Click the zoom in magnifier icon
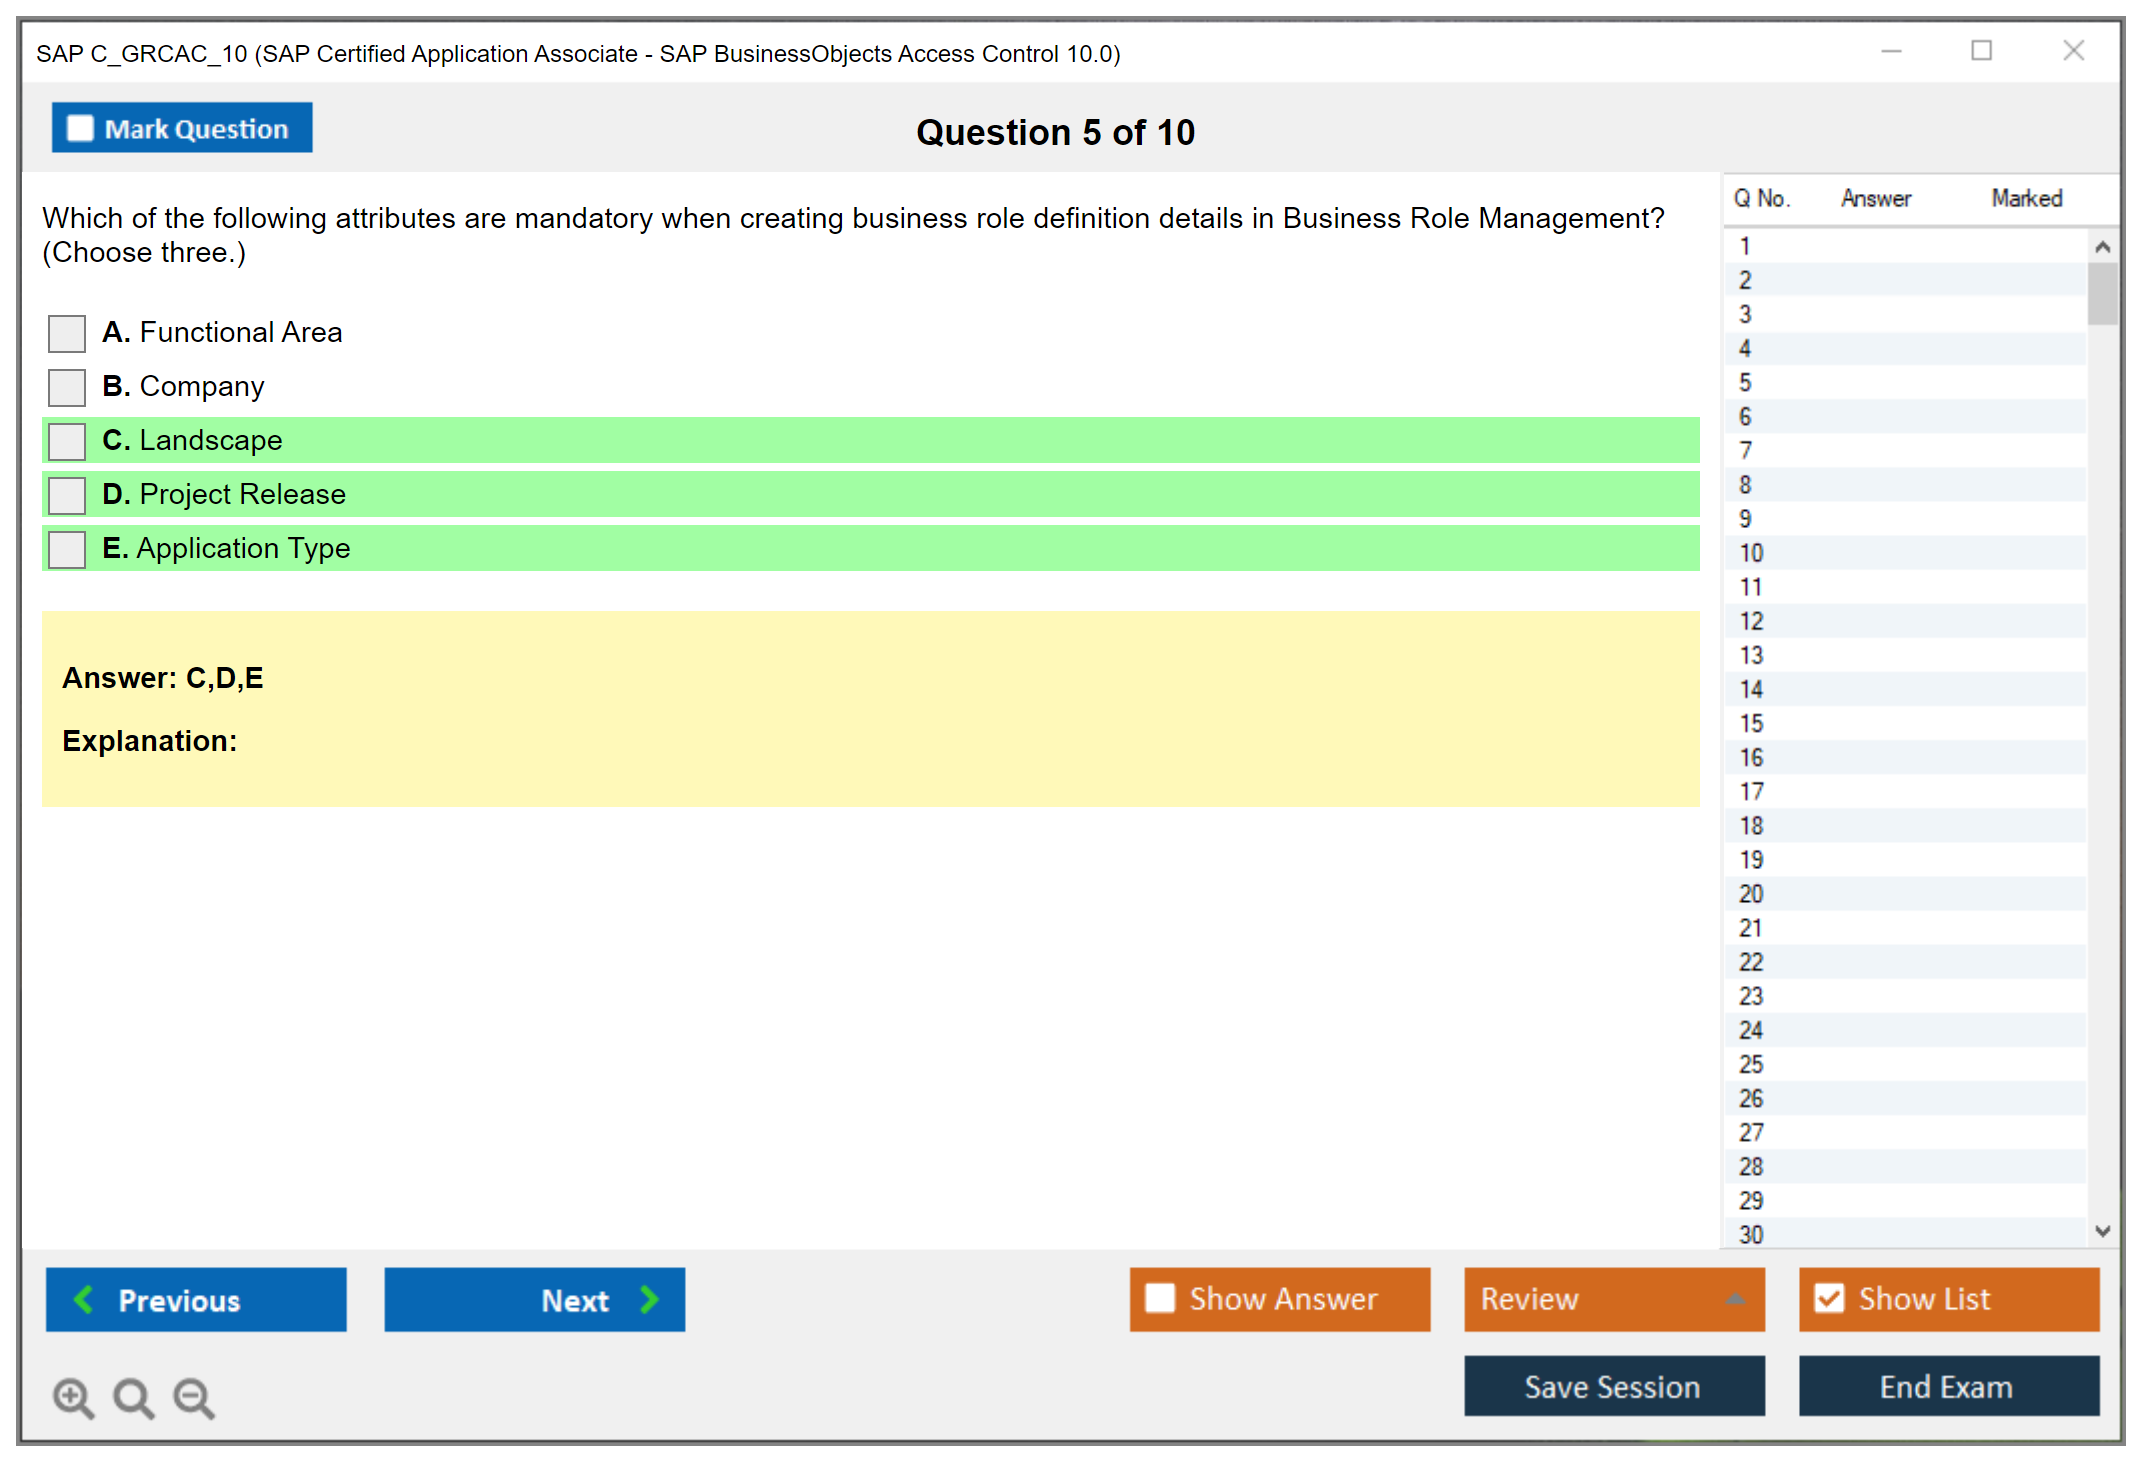Screen dimensions: 2150x1470 point(73,1397)
